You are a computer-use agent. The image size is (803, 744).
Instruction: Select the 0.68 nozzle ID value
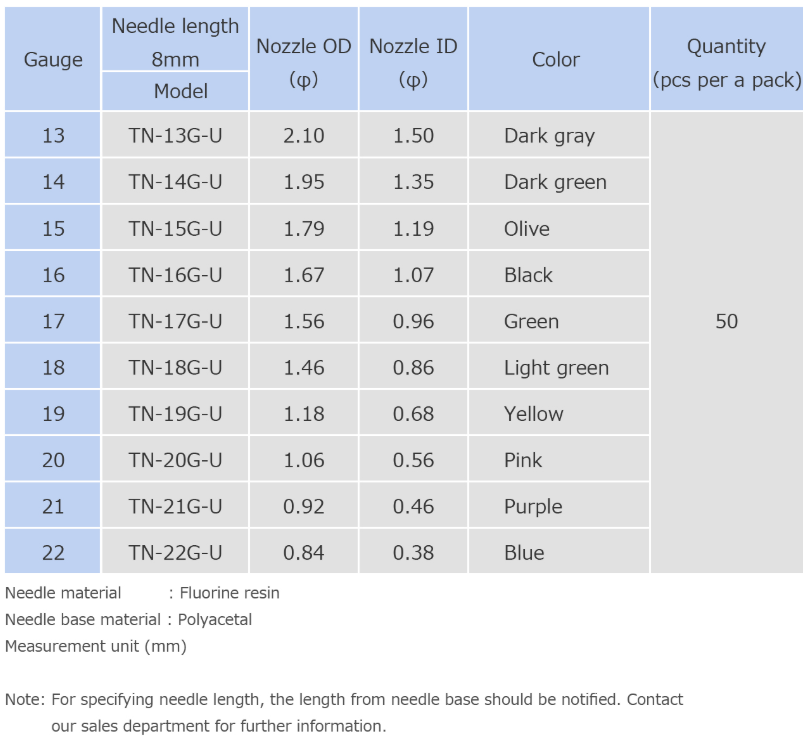click(x=413, y=414)
